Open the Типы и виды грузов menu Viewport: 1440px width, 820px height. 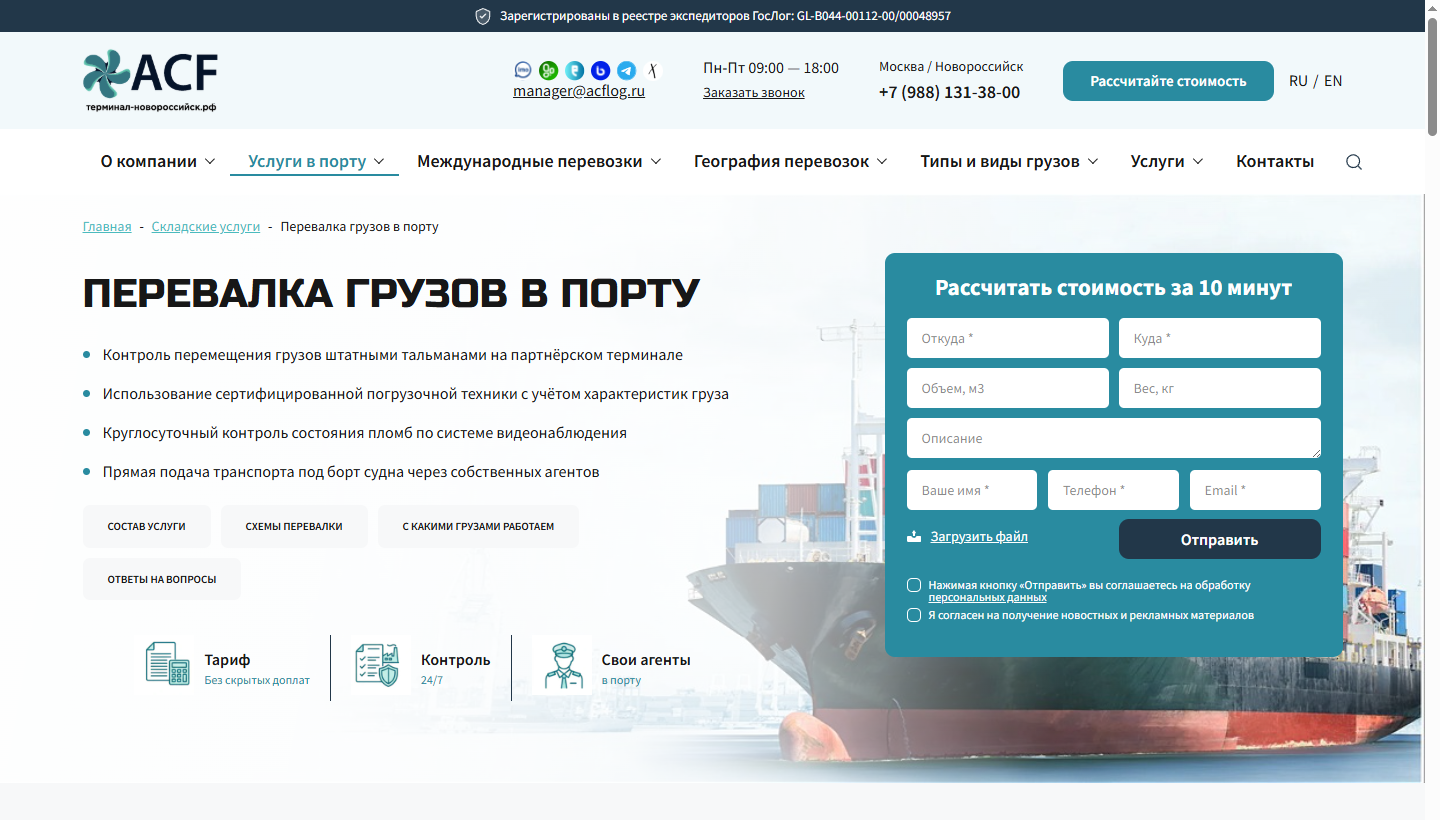[1000, 161]
